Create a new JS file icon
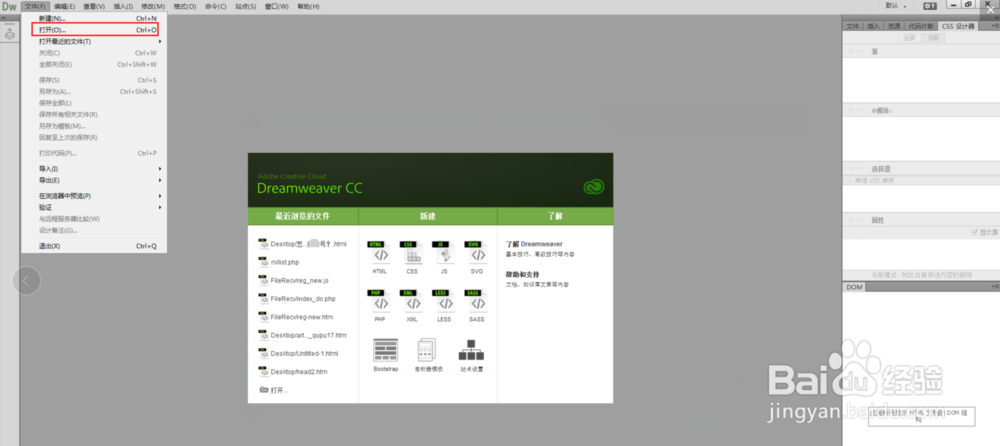 tap(445, 253)
